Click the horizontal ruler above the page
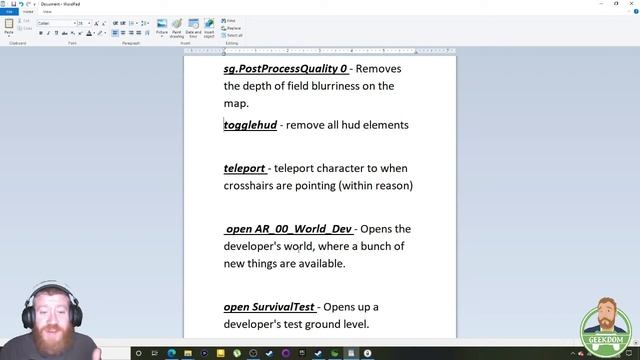 (x=320, y=51)
